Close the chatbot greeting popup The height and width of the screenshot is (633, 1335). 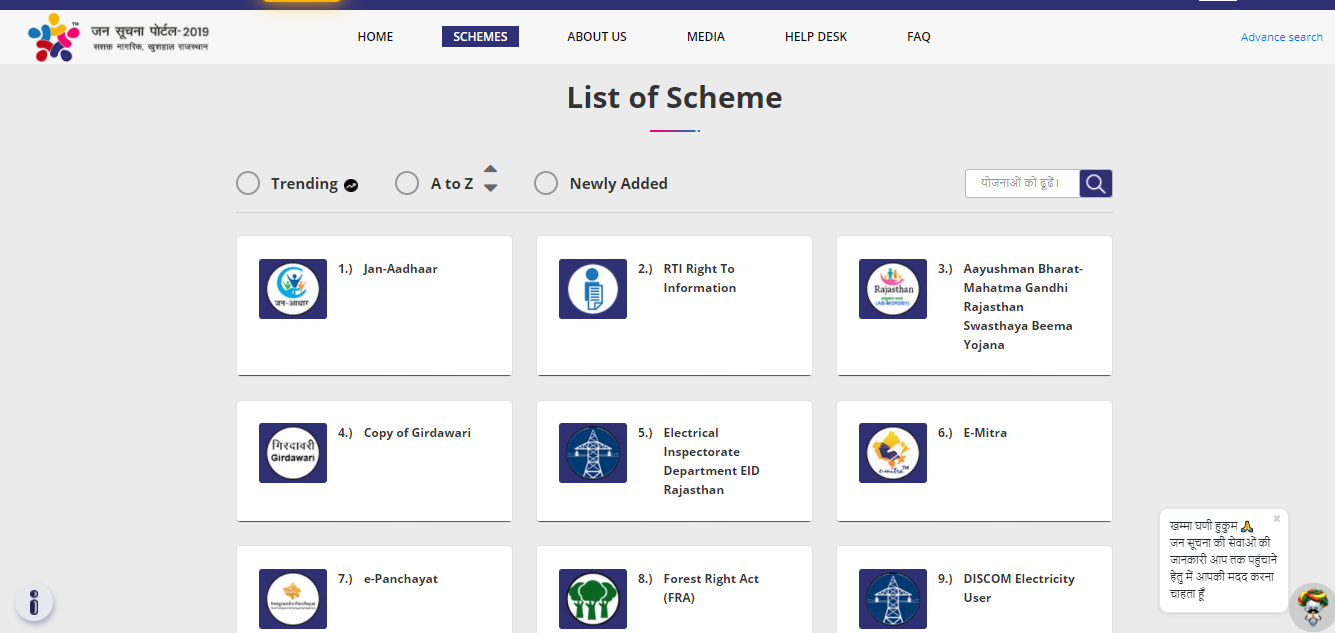(1277, 519)
